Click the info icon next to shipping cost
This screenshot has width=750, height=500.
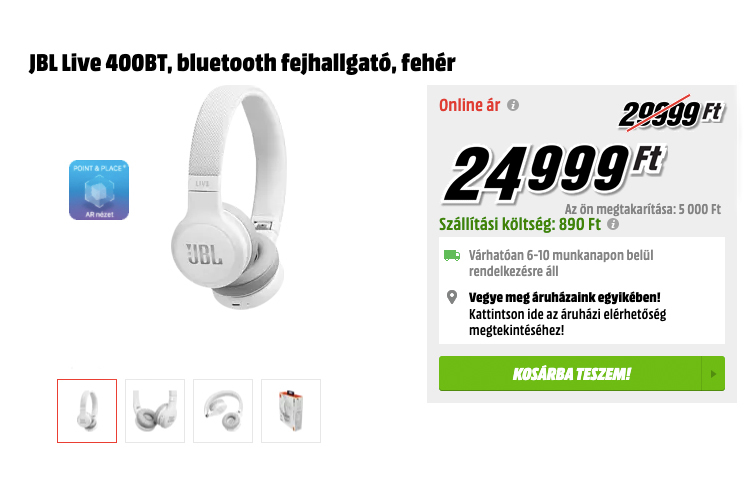click(613, 224)
